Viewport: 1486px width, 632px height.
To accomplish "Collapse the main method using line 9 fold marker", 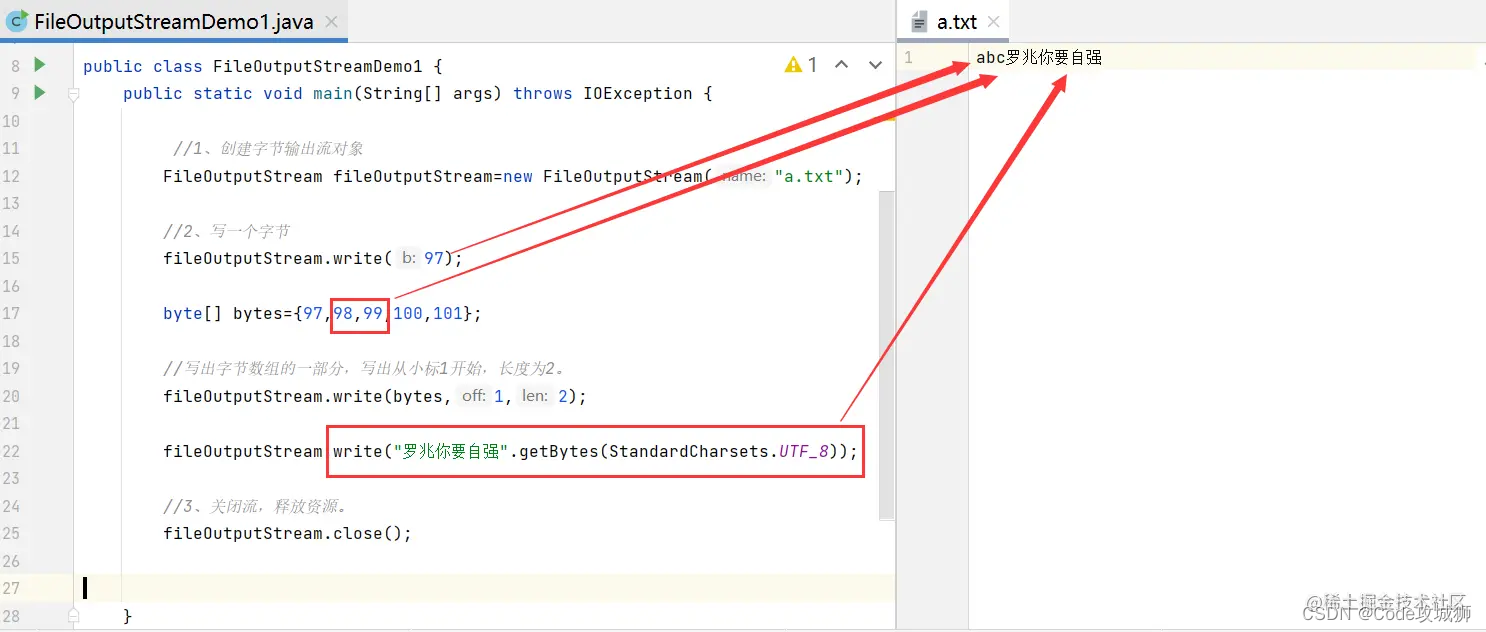I will [x=73, y=94].
